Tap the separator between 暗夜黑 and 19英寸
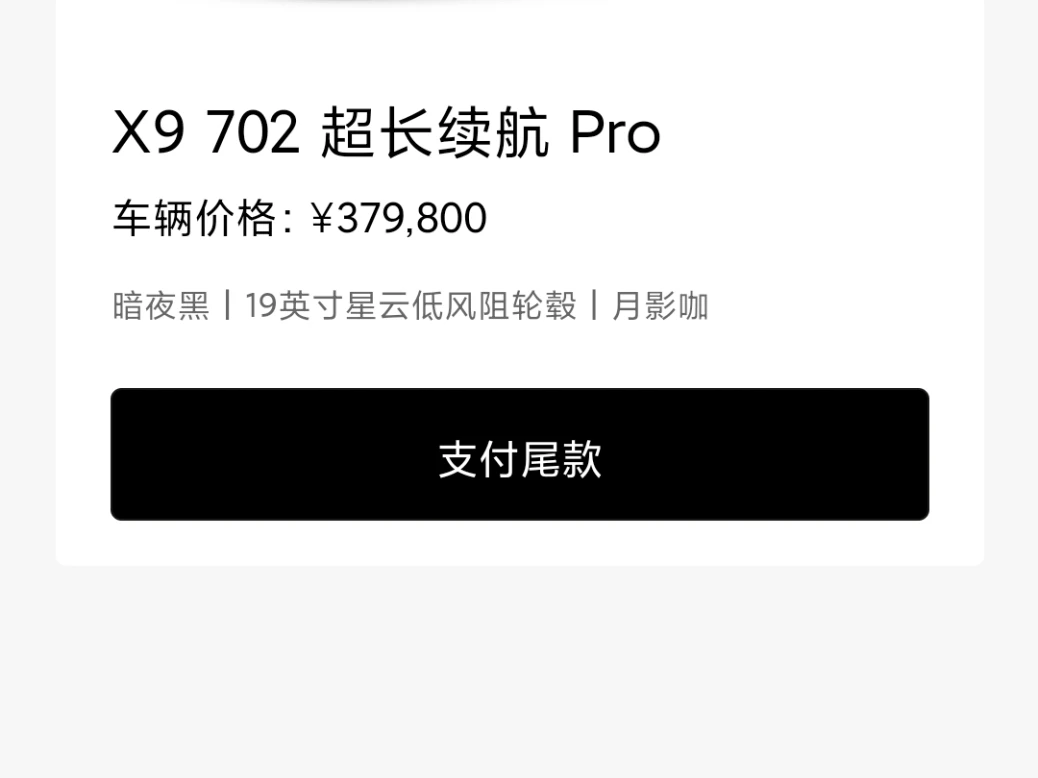 pos(228,305)
